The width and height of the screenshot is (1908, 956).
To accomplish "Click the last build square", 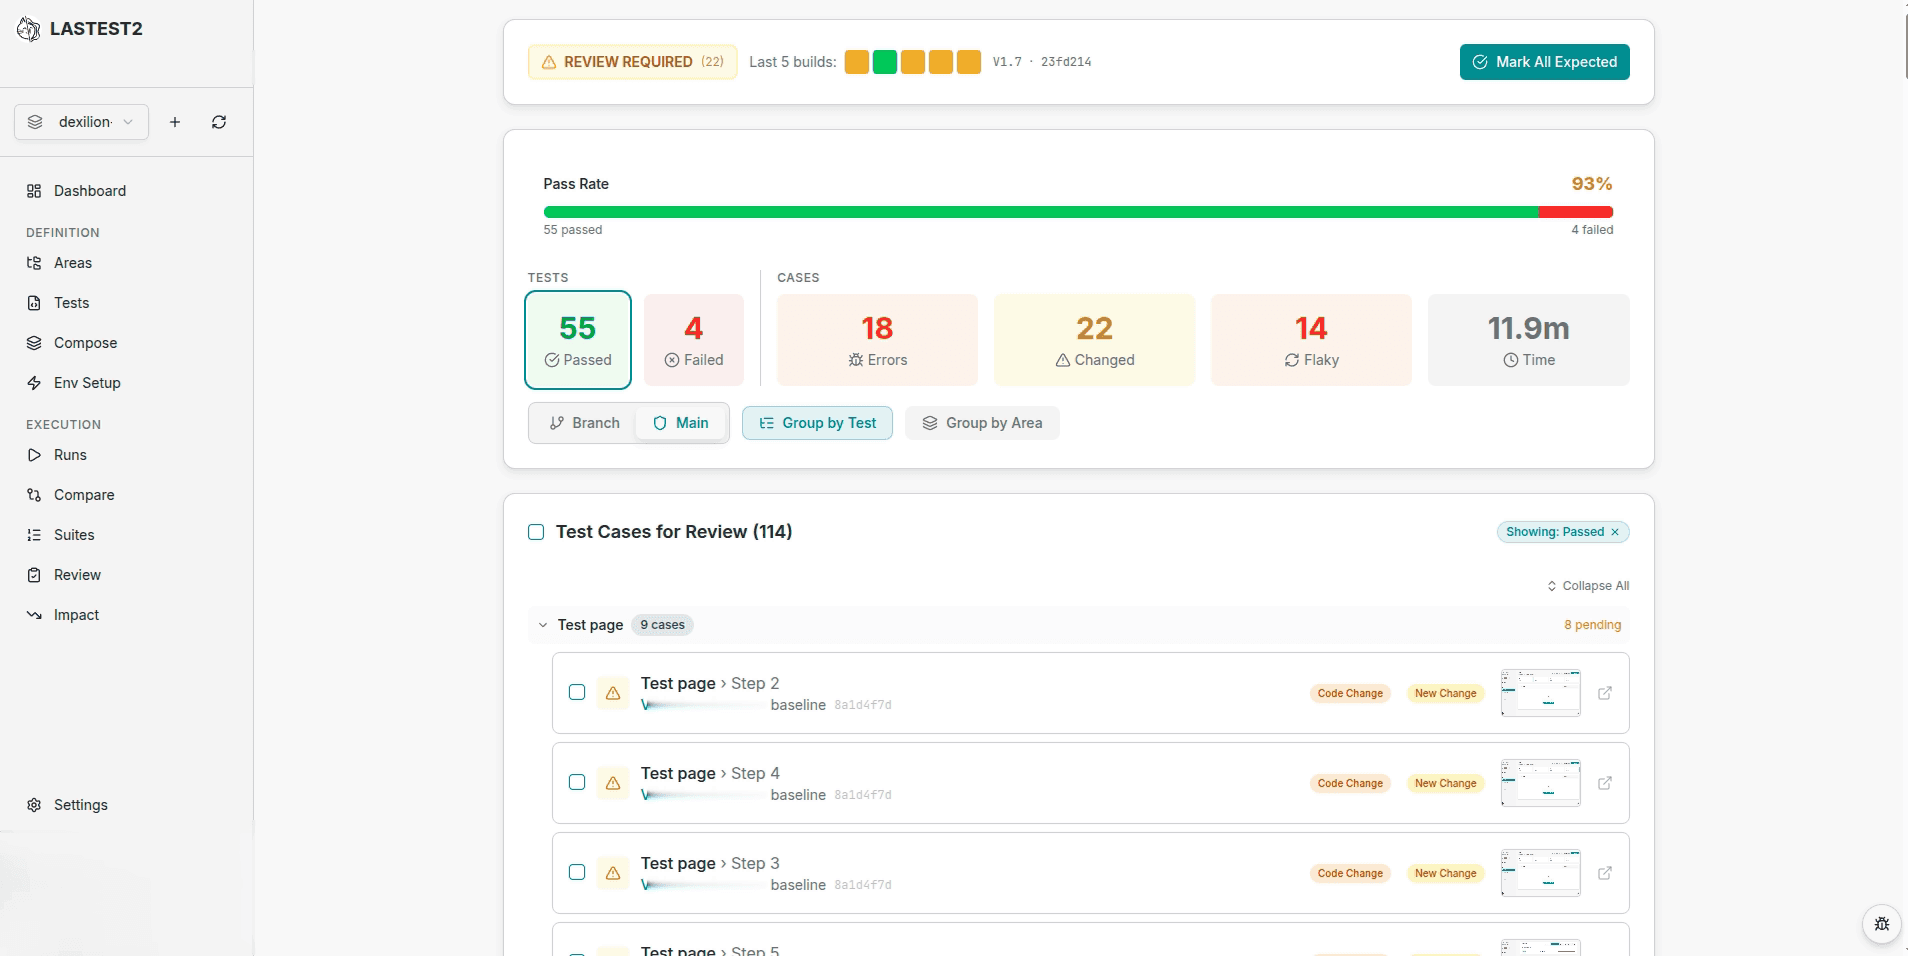I will point(969,62).
